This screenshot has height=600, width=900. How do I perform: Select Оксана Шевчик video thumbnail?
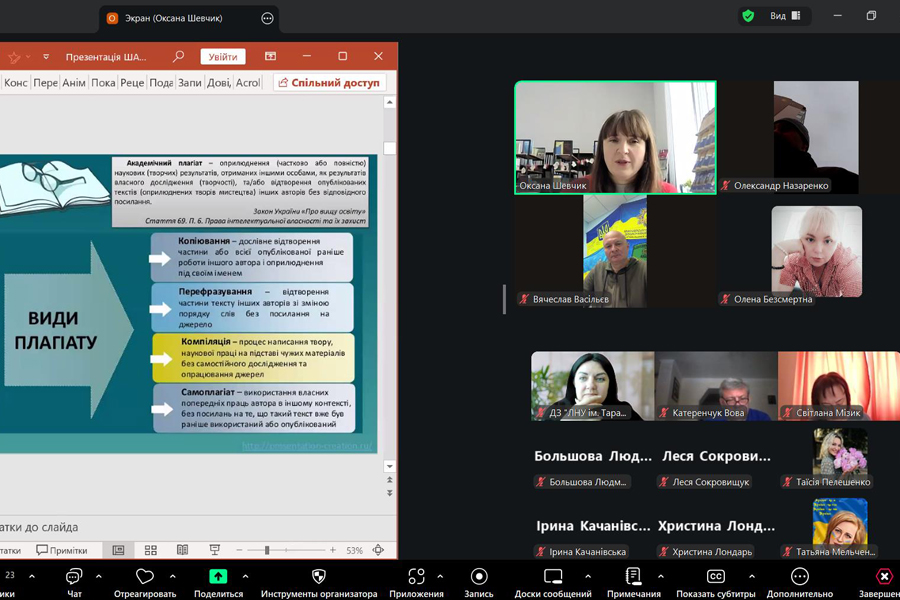(x=615, y=137)
